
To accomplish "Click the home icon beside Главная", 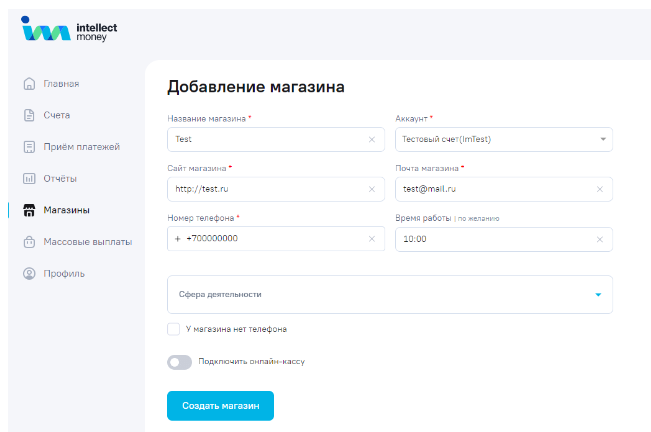I will point(29,83).
